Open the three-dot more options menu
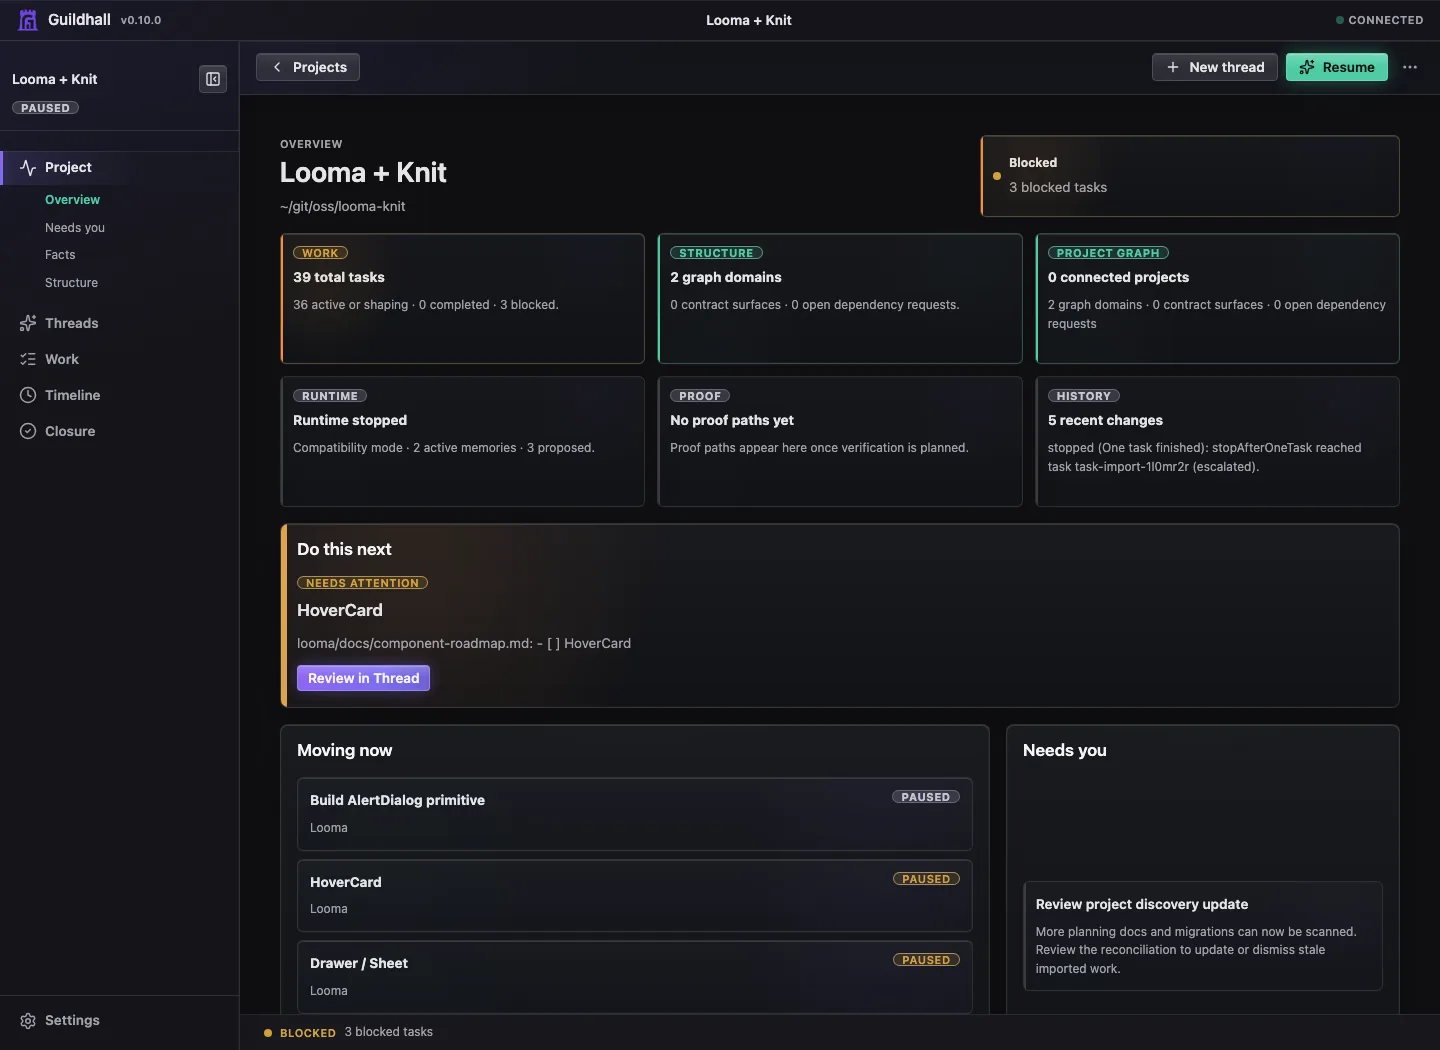 coord(1410,67)
